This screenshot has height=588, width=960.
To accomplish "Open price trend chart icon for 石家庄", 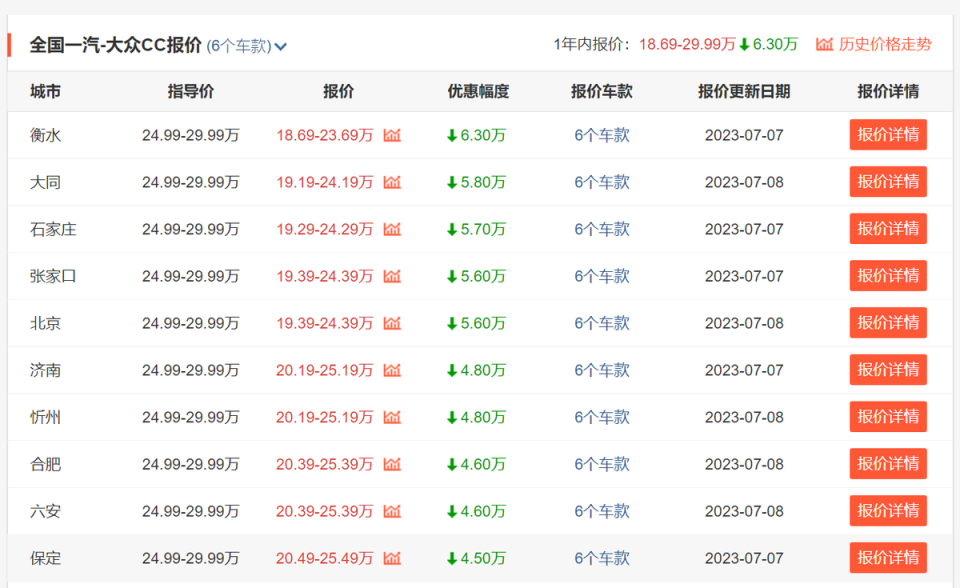I will (x=392, y=229).
